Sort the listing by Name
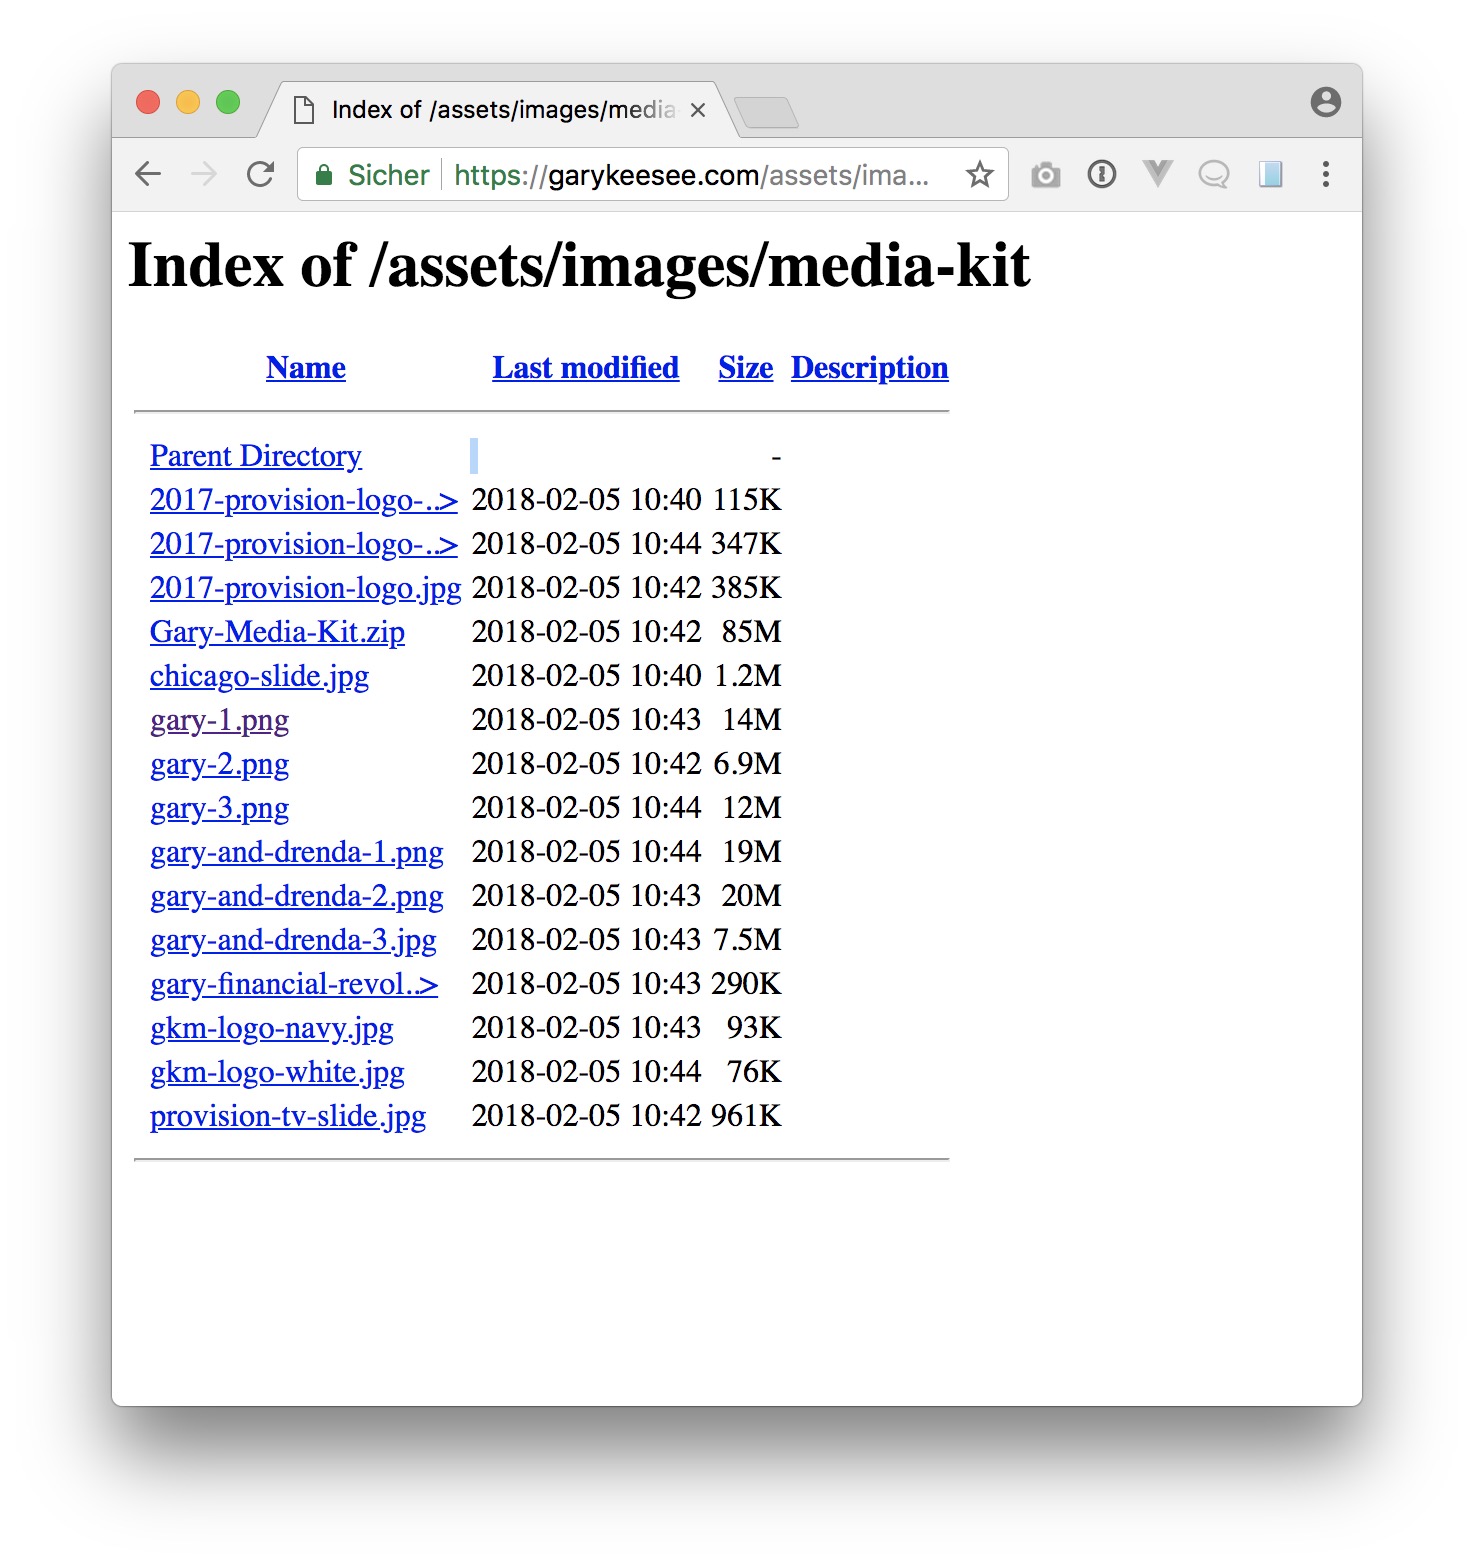This screenshot has height=1566, width=1474. click(306, 368)
